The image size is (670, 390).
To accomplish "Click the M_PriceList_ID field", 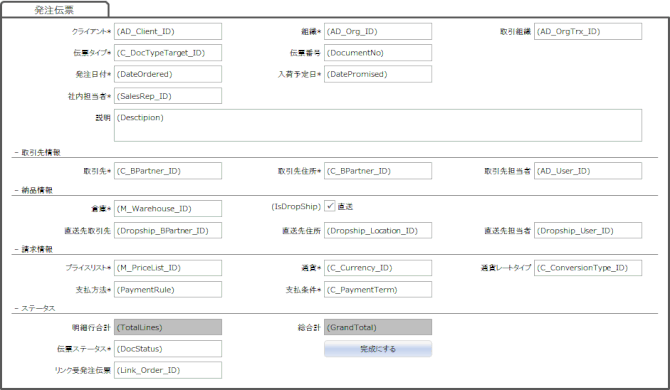I will pos(168,268).
